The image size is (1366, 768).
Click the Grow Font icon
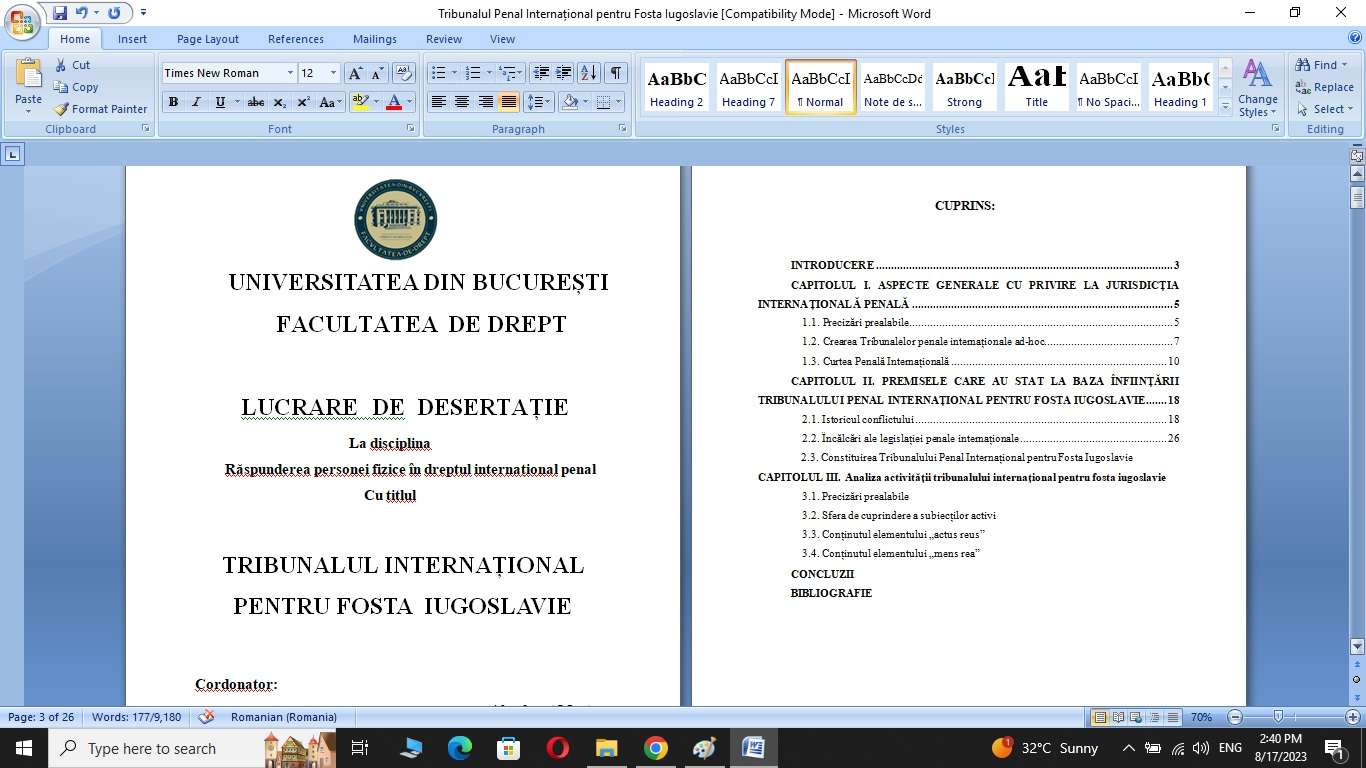355,73
